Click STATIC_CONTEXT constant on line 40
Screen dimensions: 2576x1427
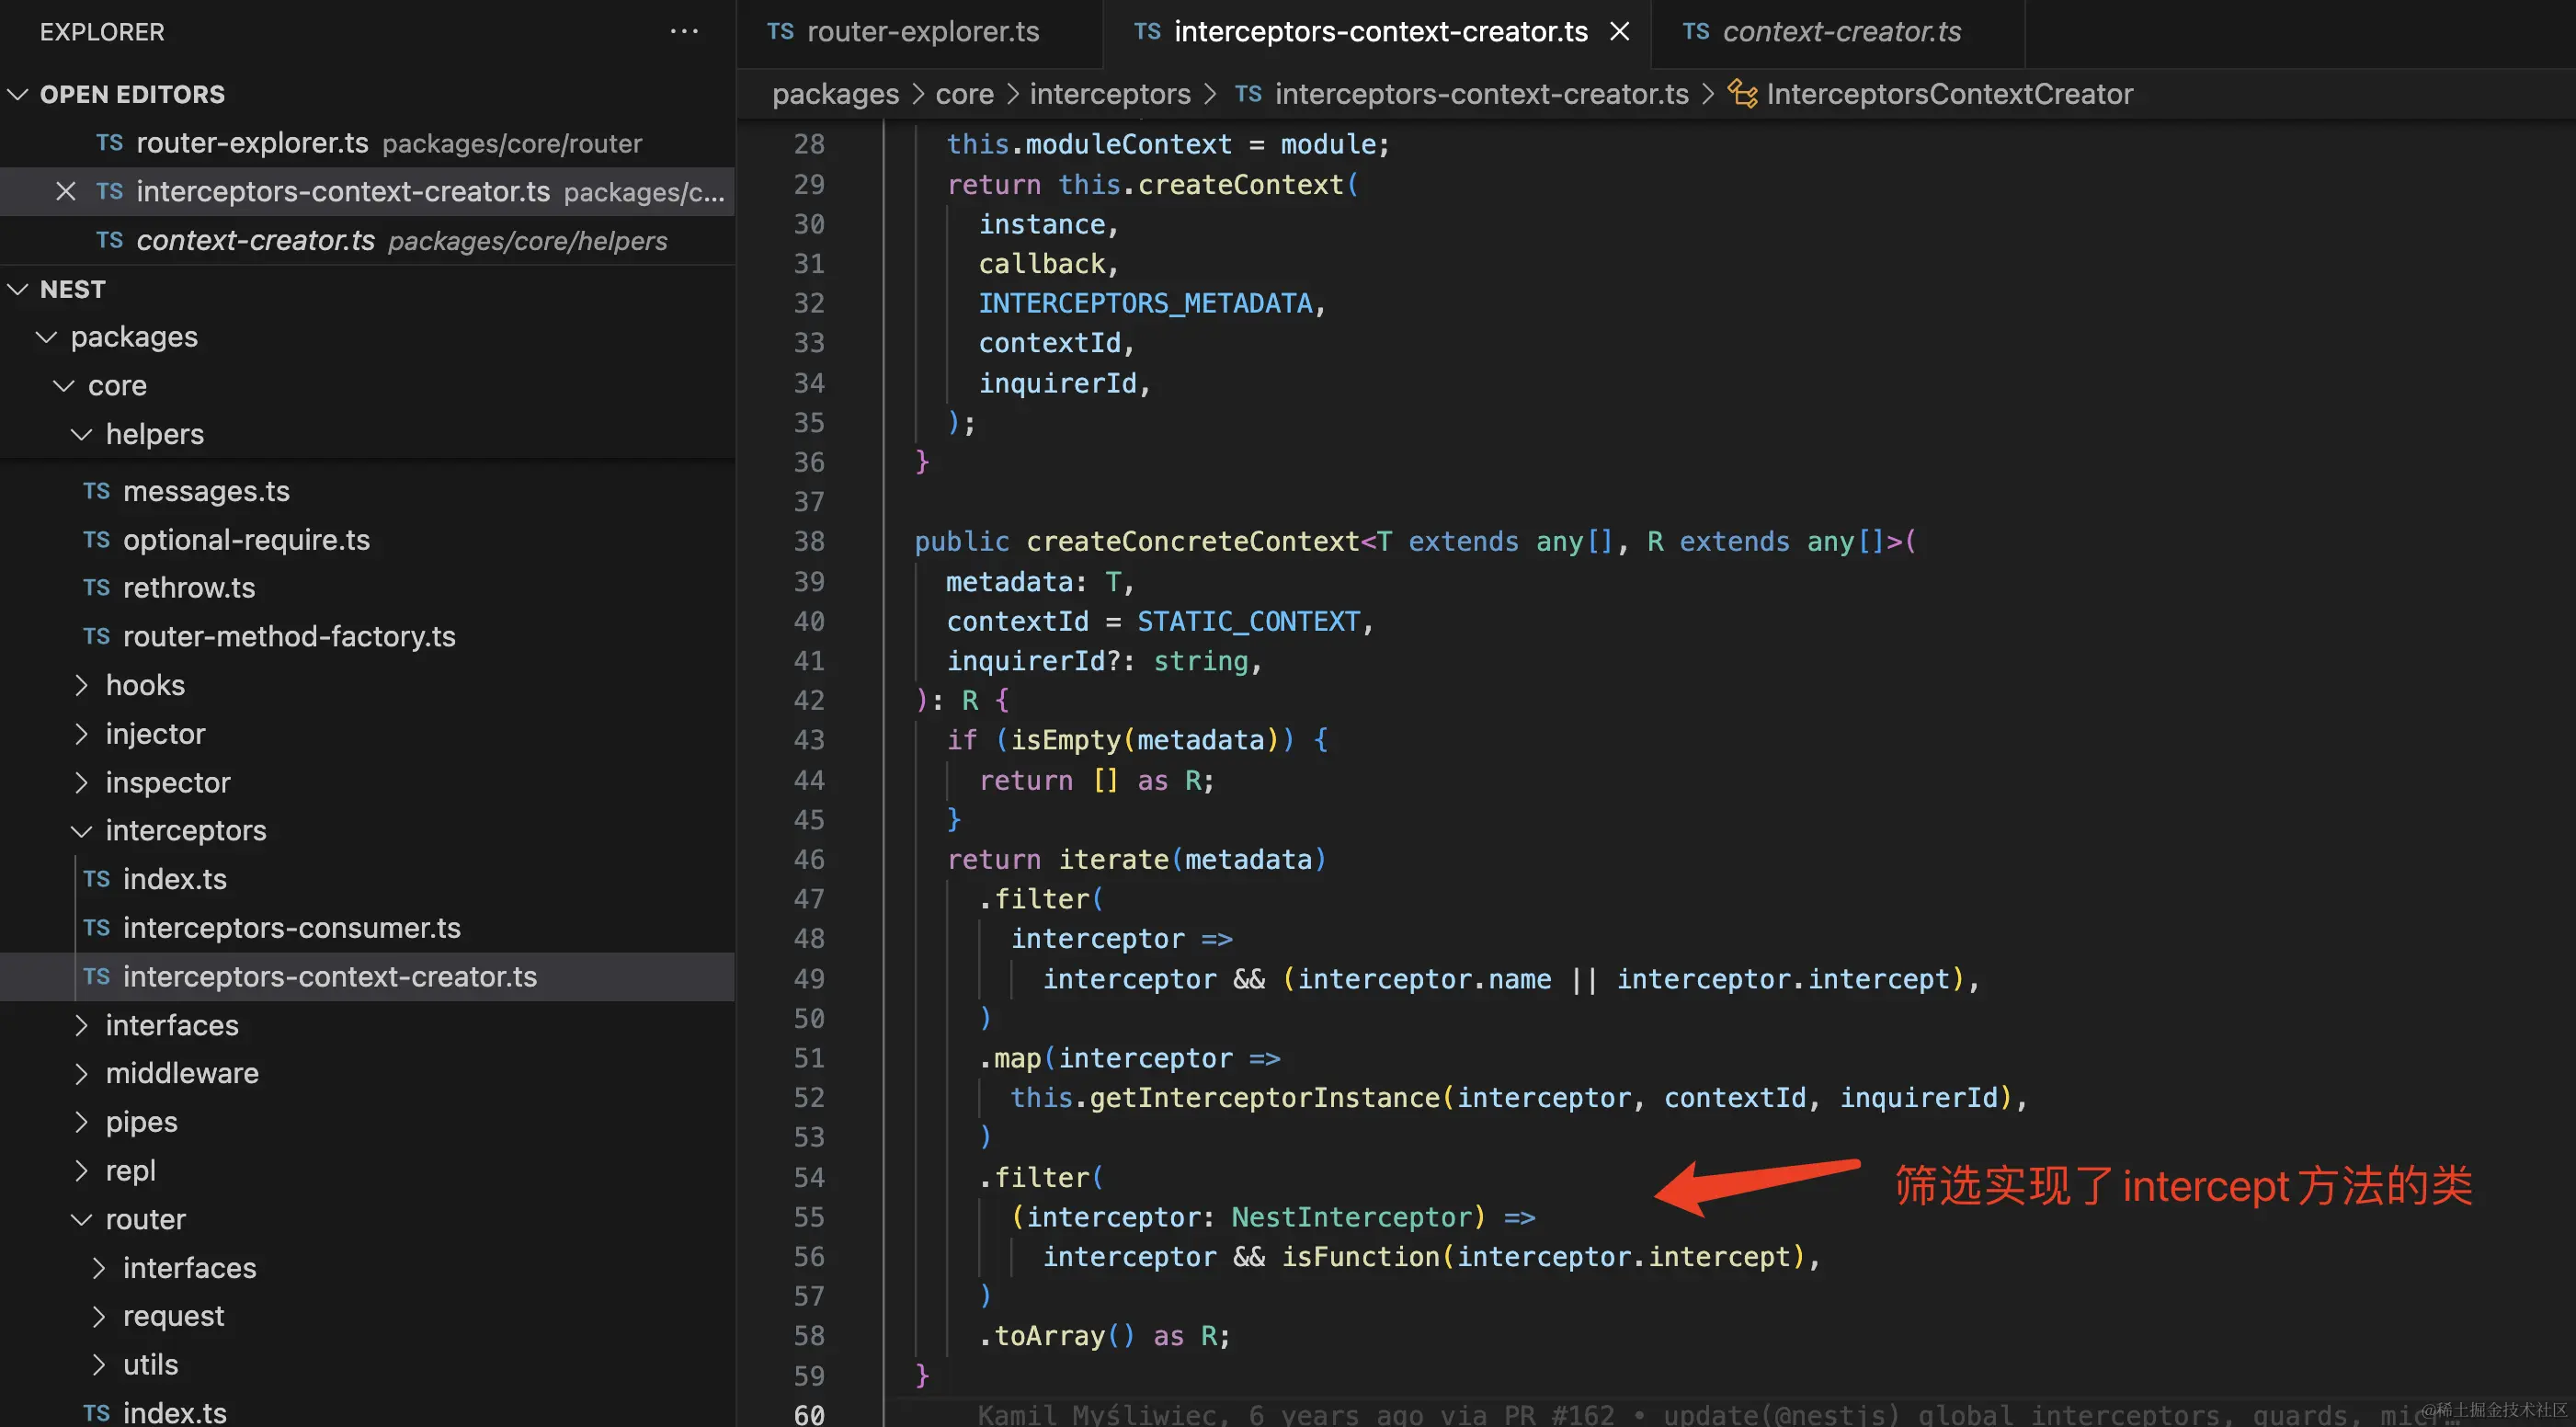coord(1248,621)
